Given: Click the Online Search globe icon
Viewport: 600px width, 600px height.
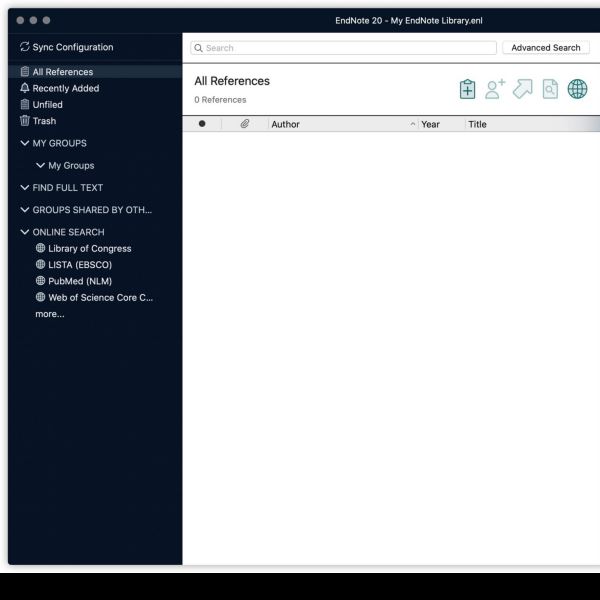Looking at the screenshot, I should click(577, 89).
